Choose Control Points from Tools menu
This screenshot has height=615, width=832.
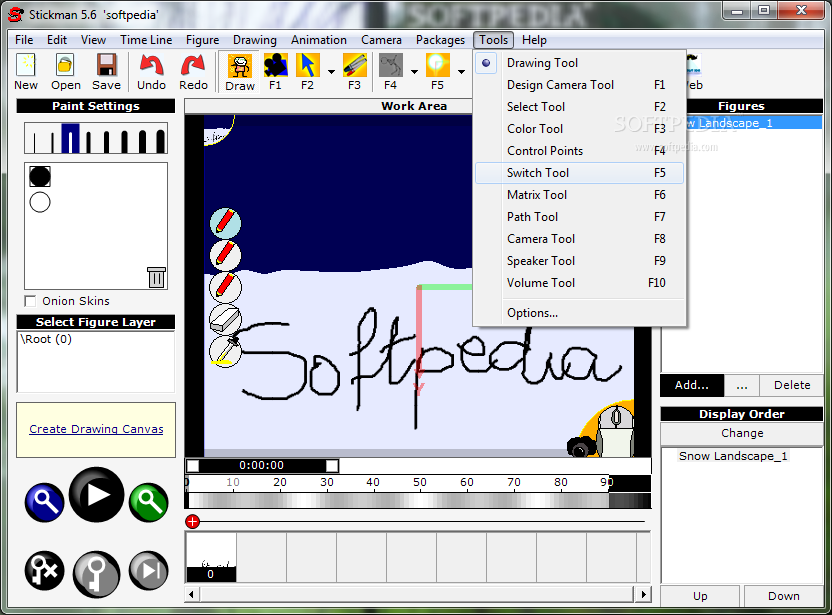(579, 151)
